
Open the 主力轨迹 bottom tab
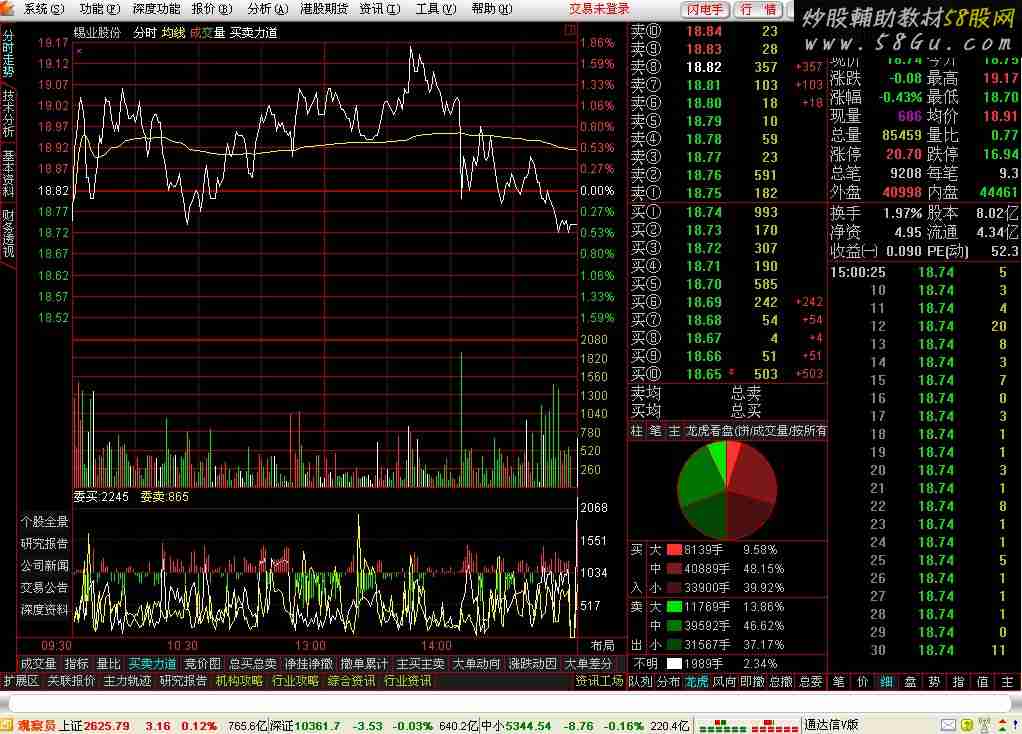[x=128, y=681]
